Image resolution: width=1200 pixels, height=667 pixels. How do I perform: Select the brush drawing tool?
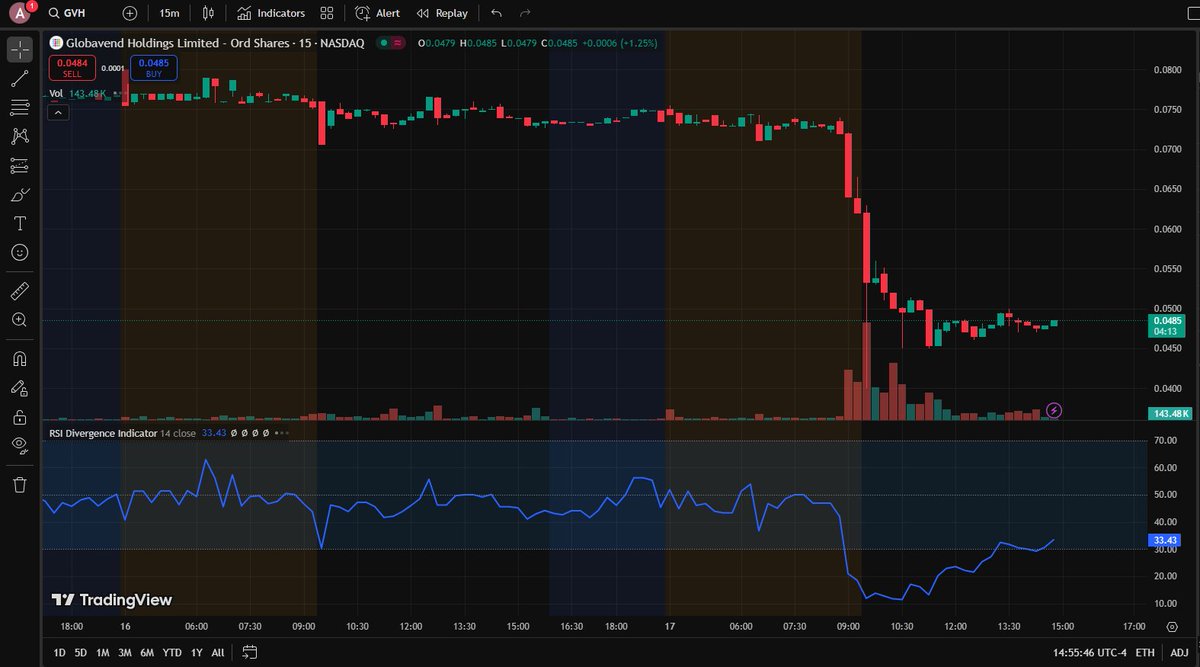(x=19, y=194)
